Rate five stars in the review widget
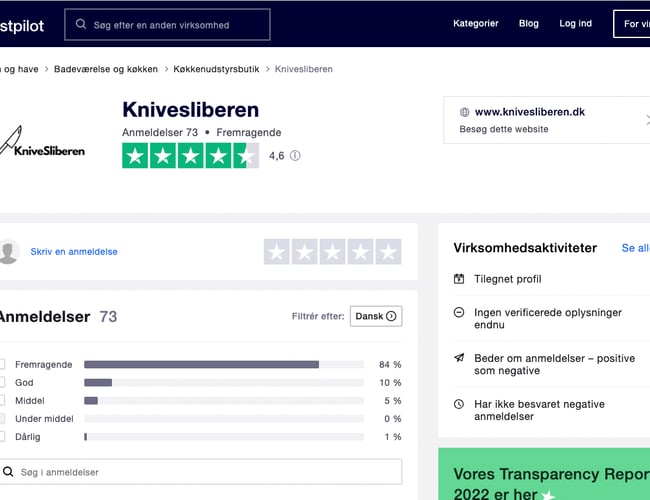Screen dimensions: 650x500 [388, 252]
